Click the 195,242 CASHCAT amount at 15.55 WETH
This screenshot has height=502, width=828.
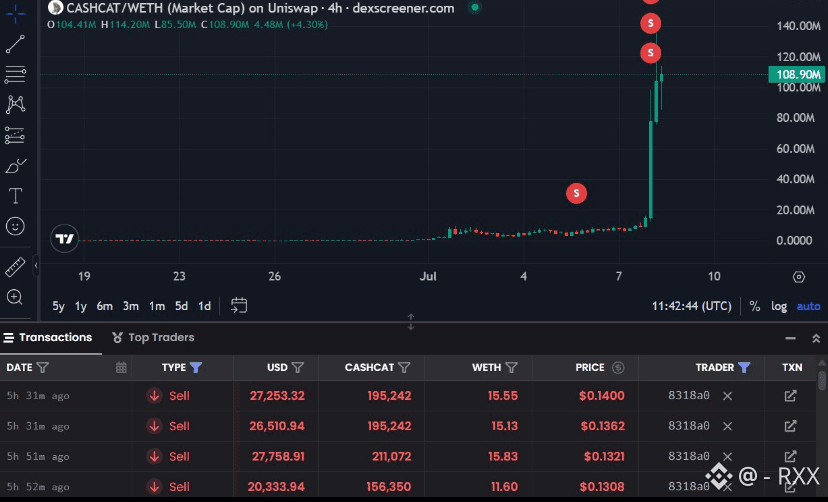tap(389, 396)
